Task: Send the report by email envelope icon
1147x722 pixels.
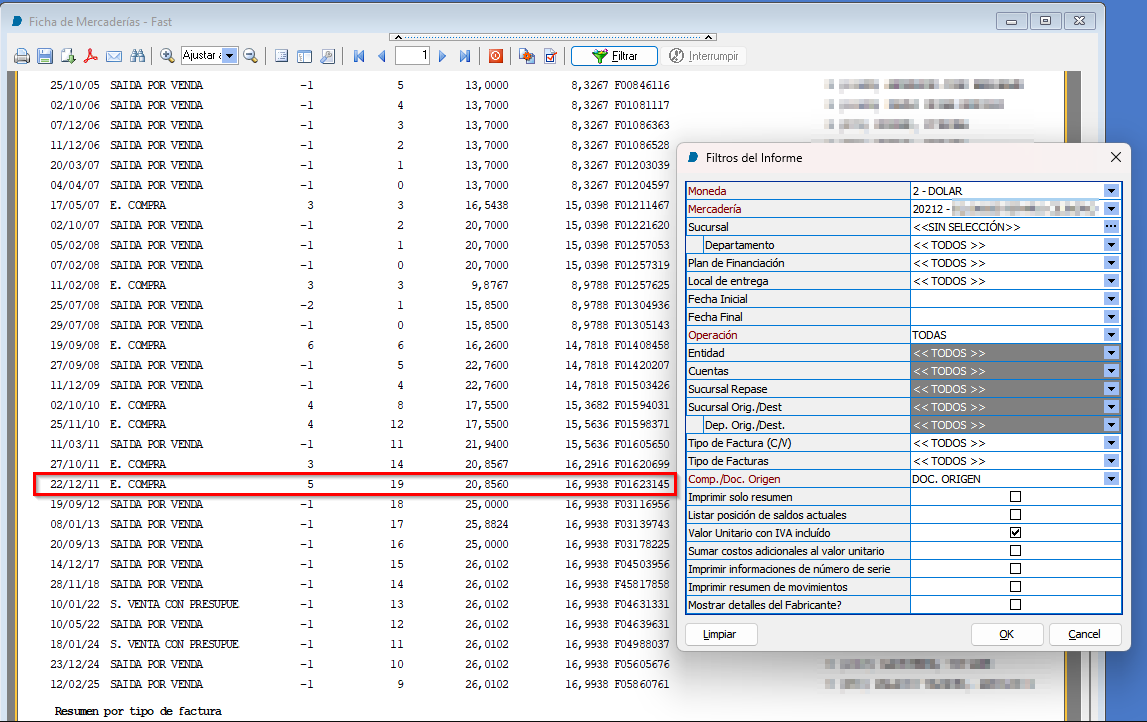Action: click(114, 56)
